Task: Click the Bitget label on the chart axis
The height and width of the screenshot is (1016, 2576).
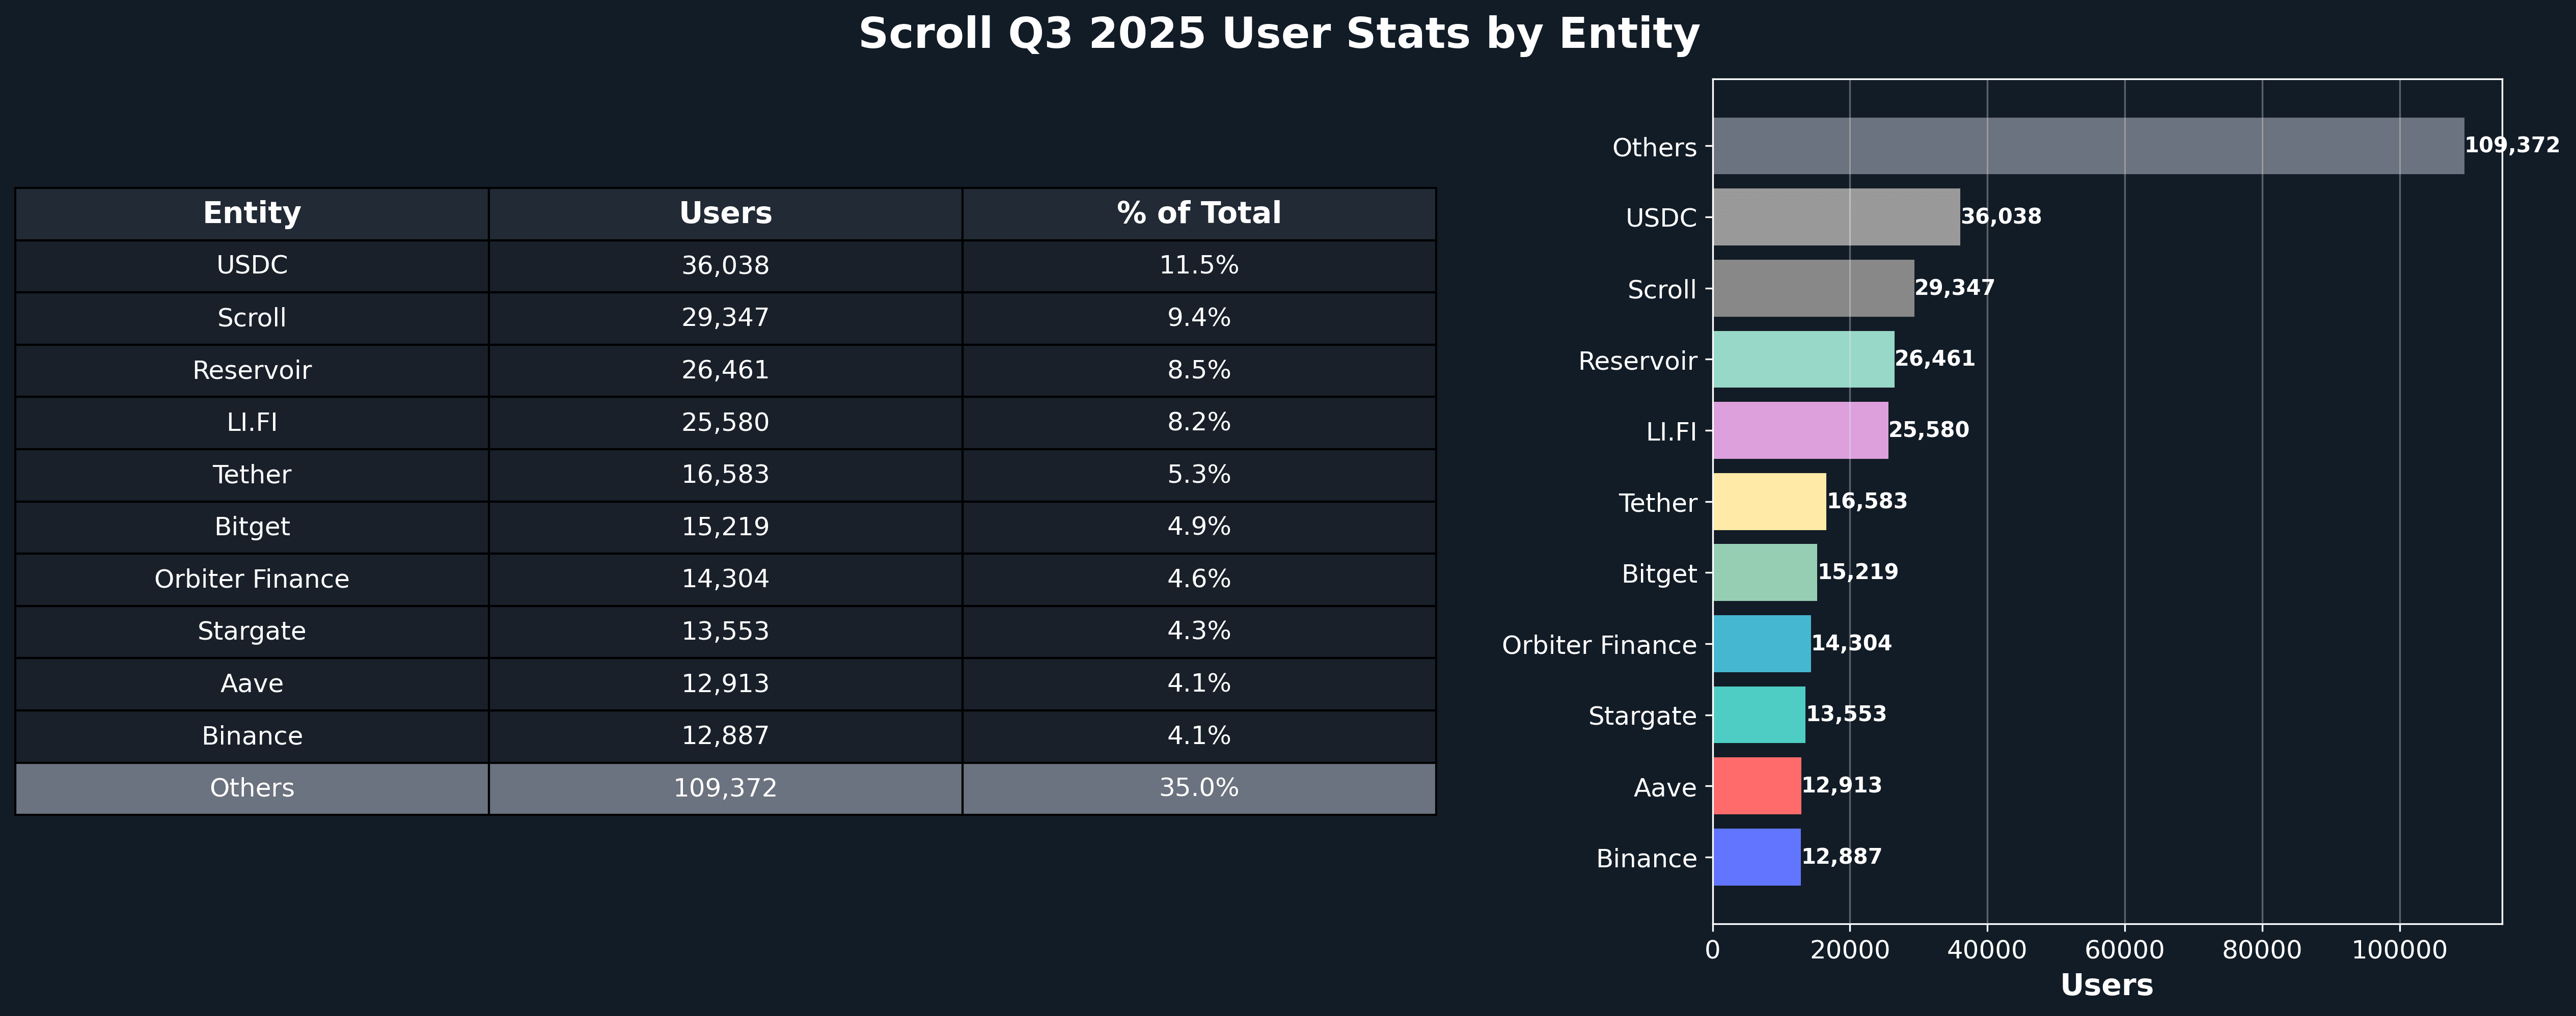Action: pos(1659,574)
